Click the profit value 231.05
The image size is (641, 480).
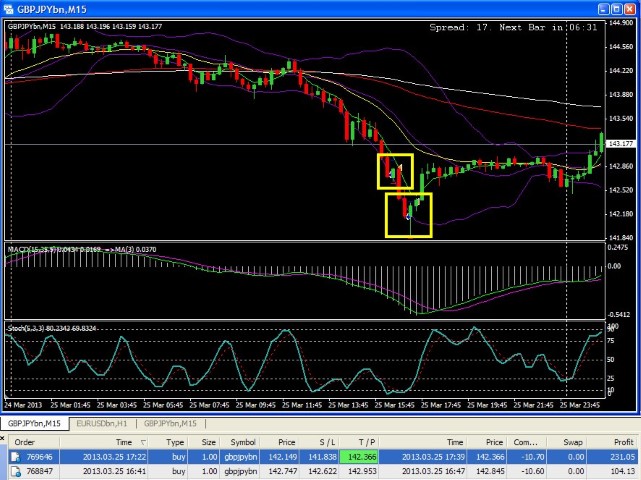(622, 457)
